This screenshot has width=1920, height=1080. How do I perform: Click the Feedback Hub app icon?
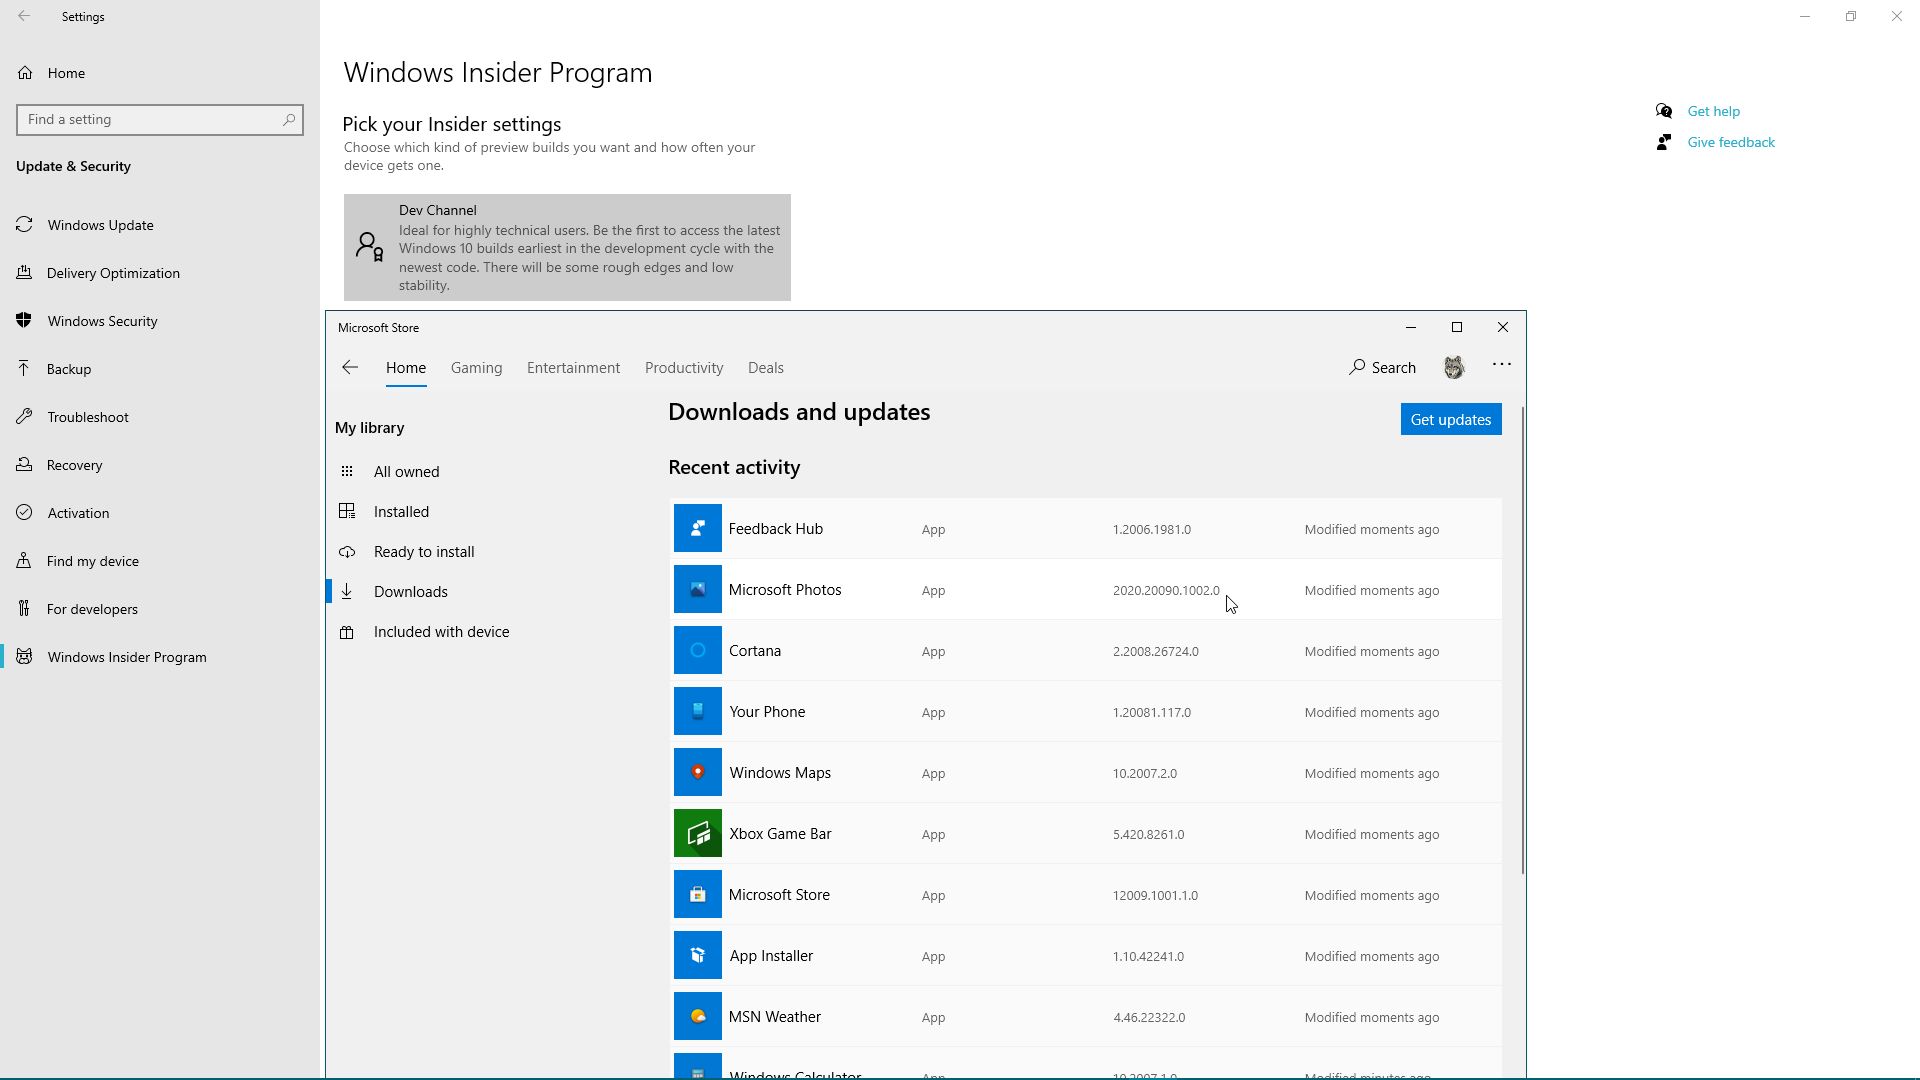[x=697, y=529]
